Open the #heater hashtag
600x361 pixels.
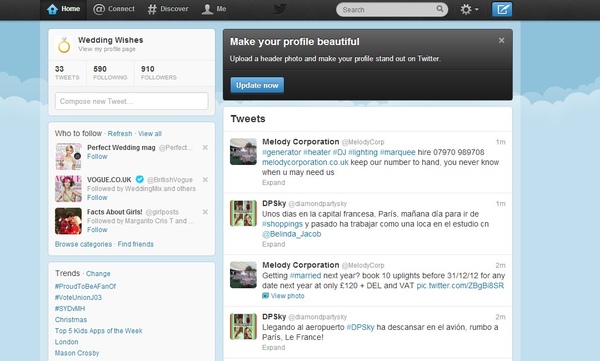point(317,152)
